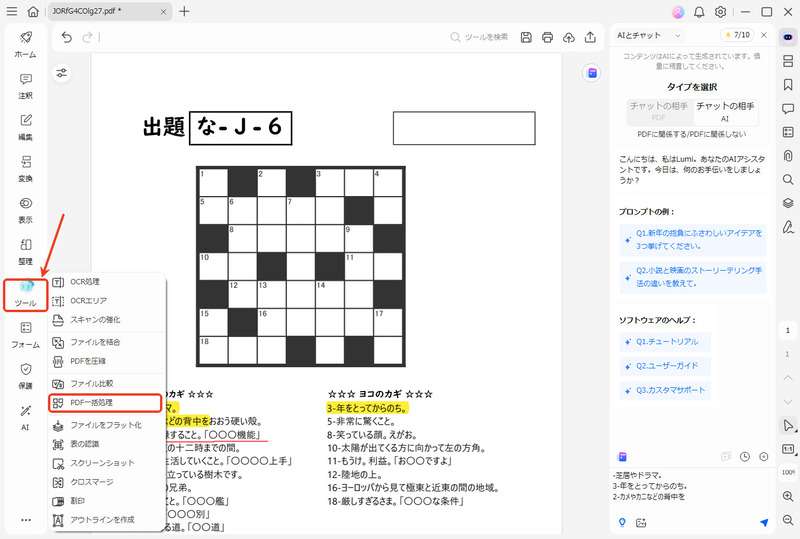Click the ツールを検索 search field

click(x=480, y=37)
